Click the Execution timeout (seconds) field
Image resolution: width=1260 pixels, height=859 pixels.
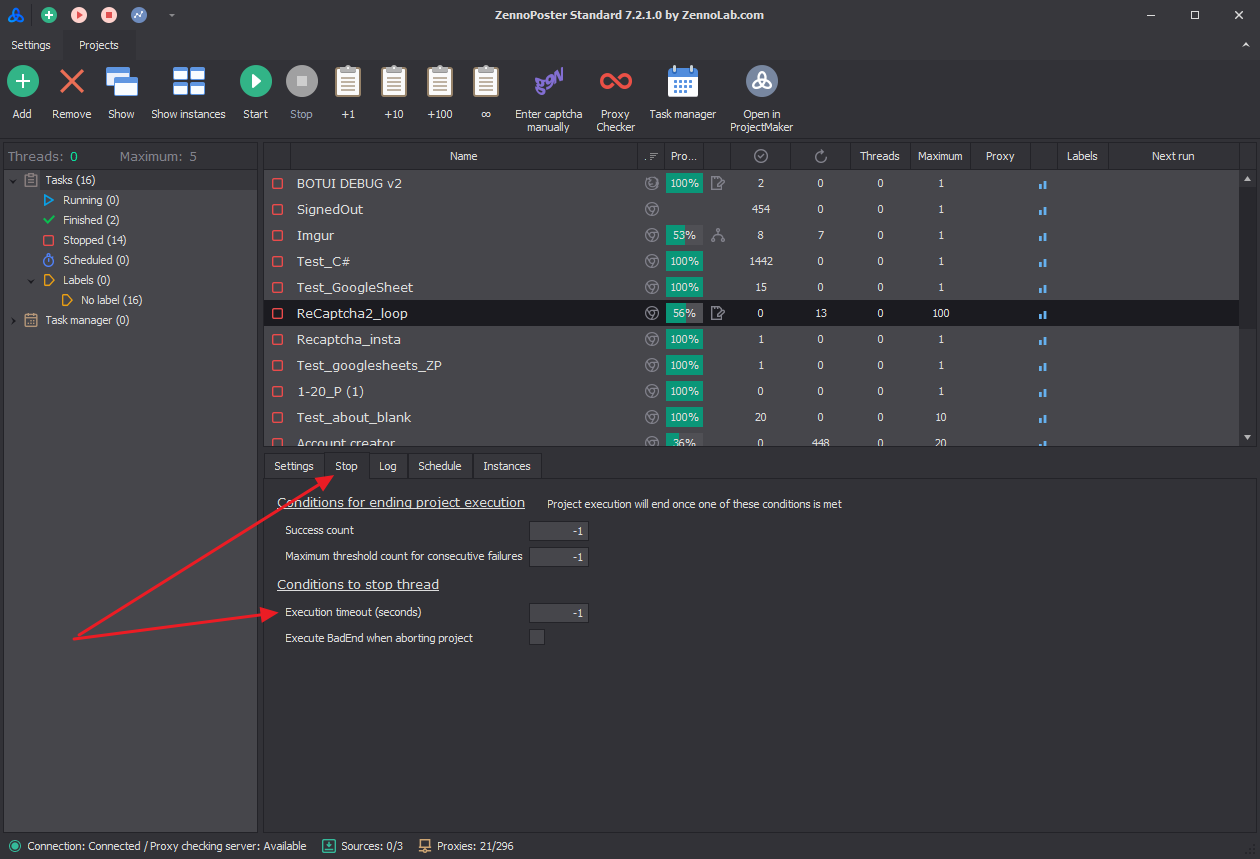(559, 613)
